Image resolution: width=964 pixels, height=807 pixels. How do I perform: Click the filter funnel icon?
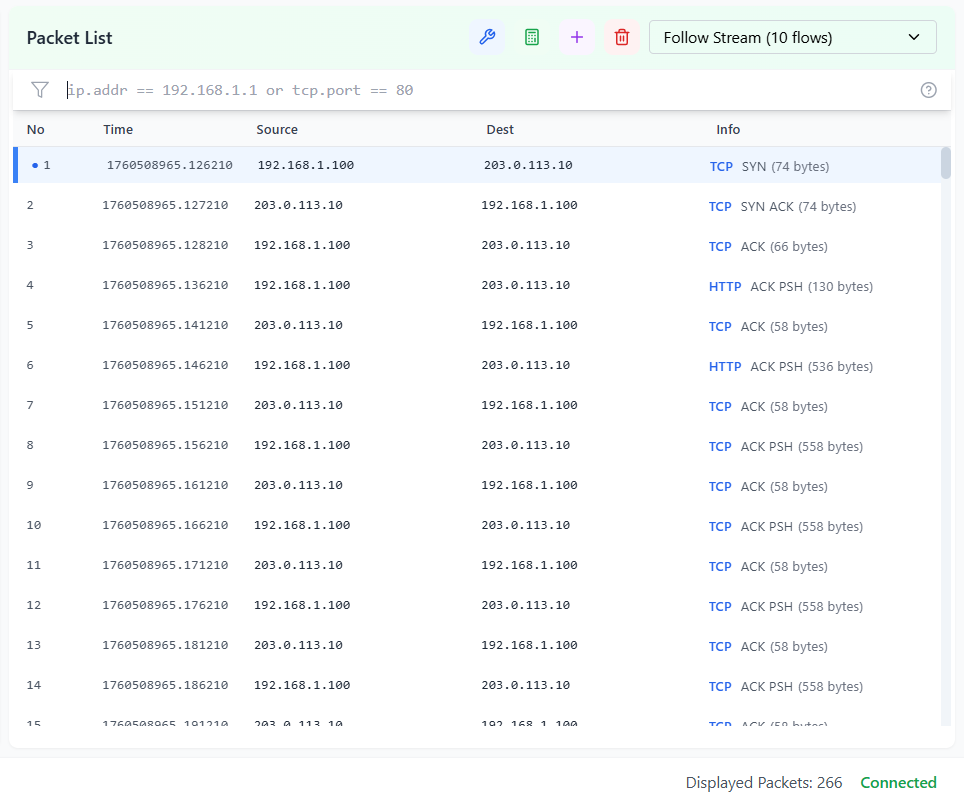pos(39,89)
